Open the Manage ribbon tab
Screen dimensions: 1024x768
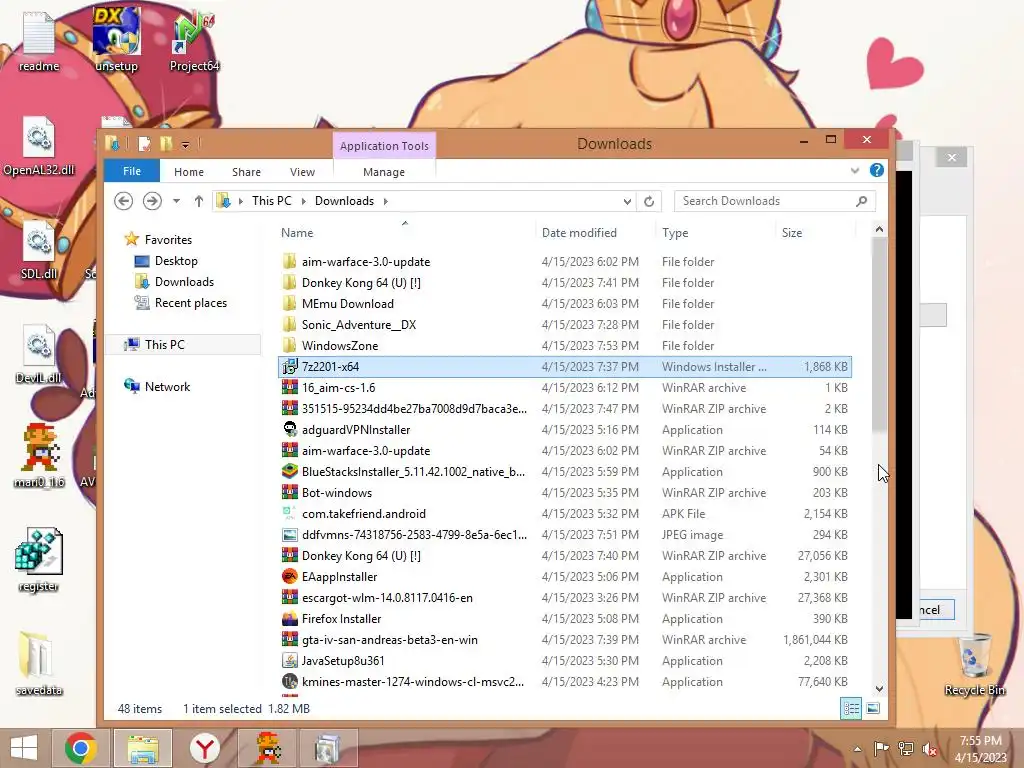(x=384, y=172)
